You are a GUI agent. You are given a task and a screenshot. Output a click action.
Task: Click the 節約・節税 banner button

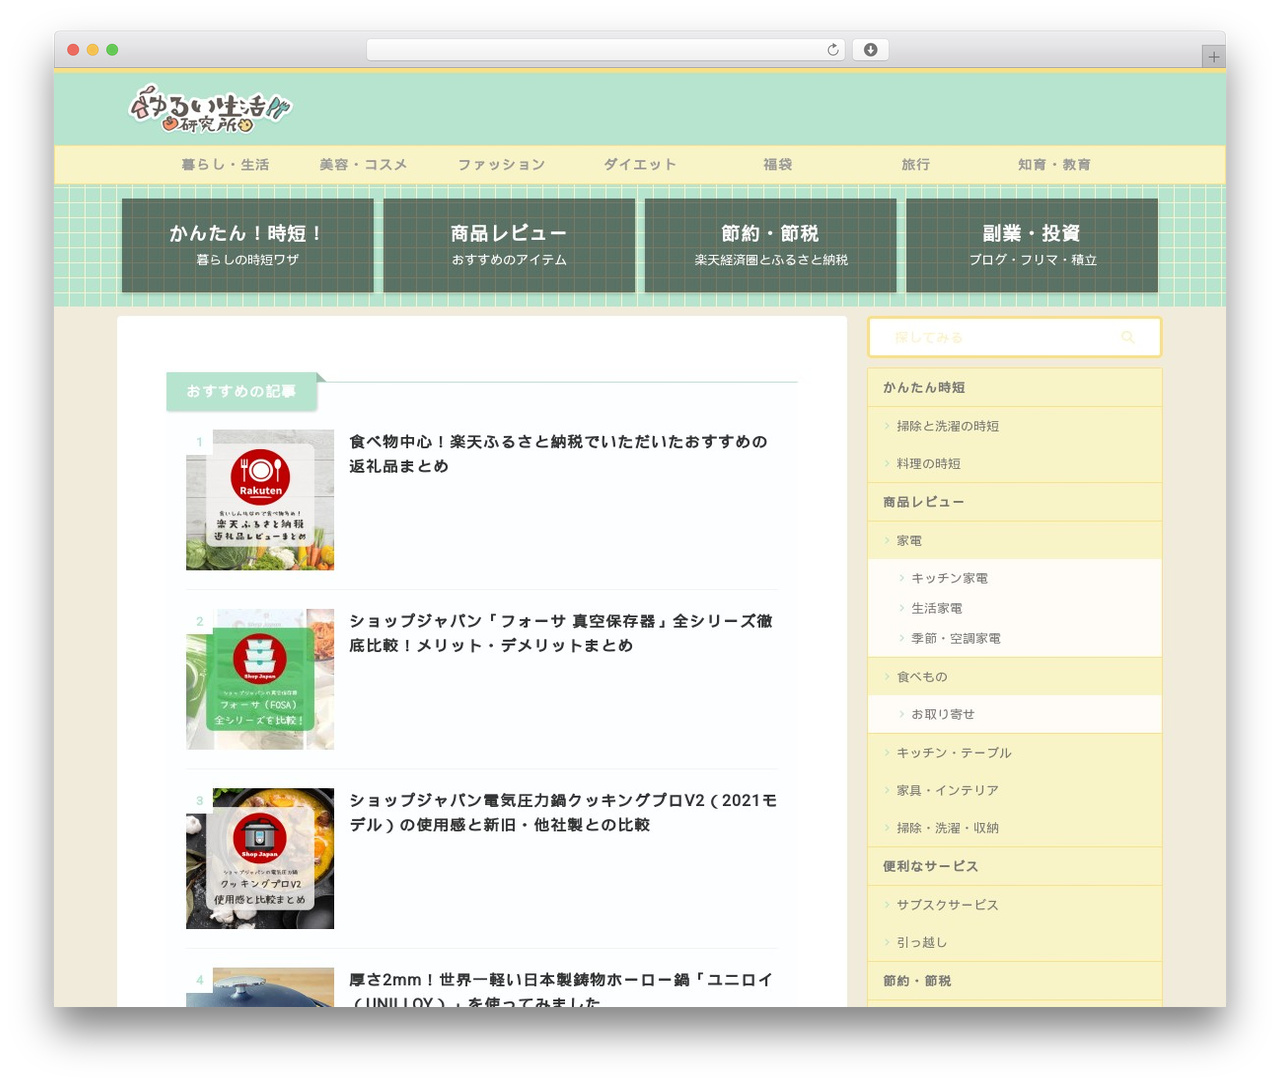tap(771, 245)
